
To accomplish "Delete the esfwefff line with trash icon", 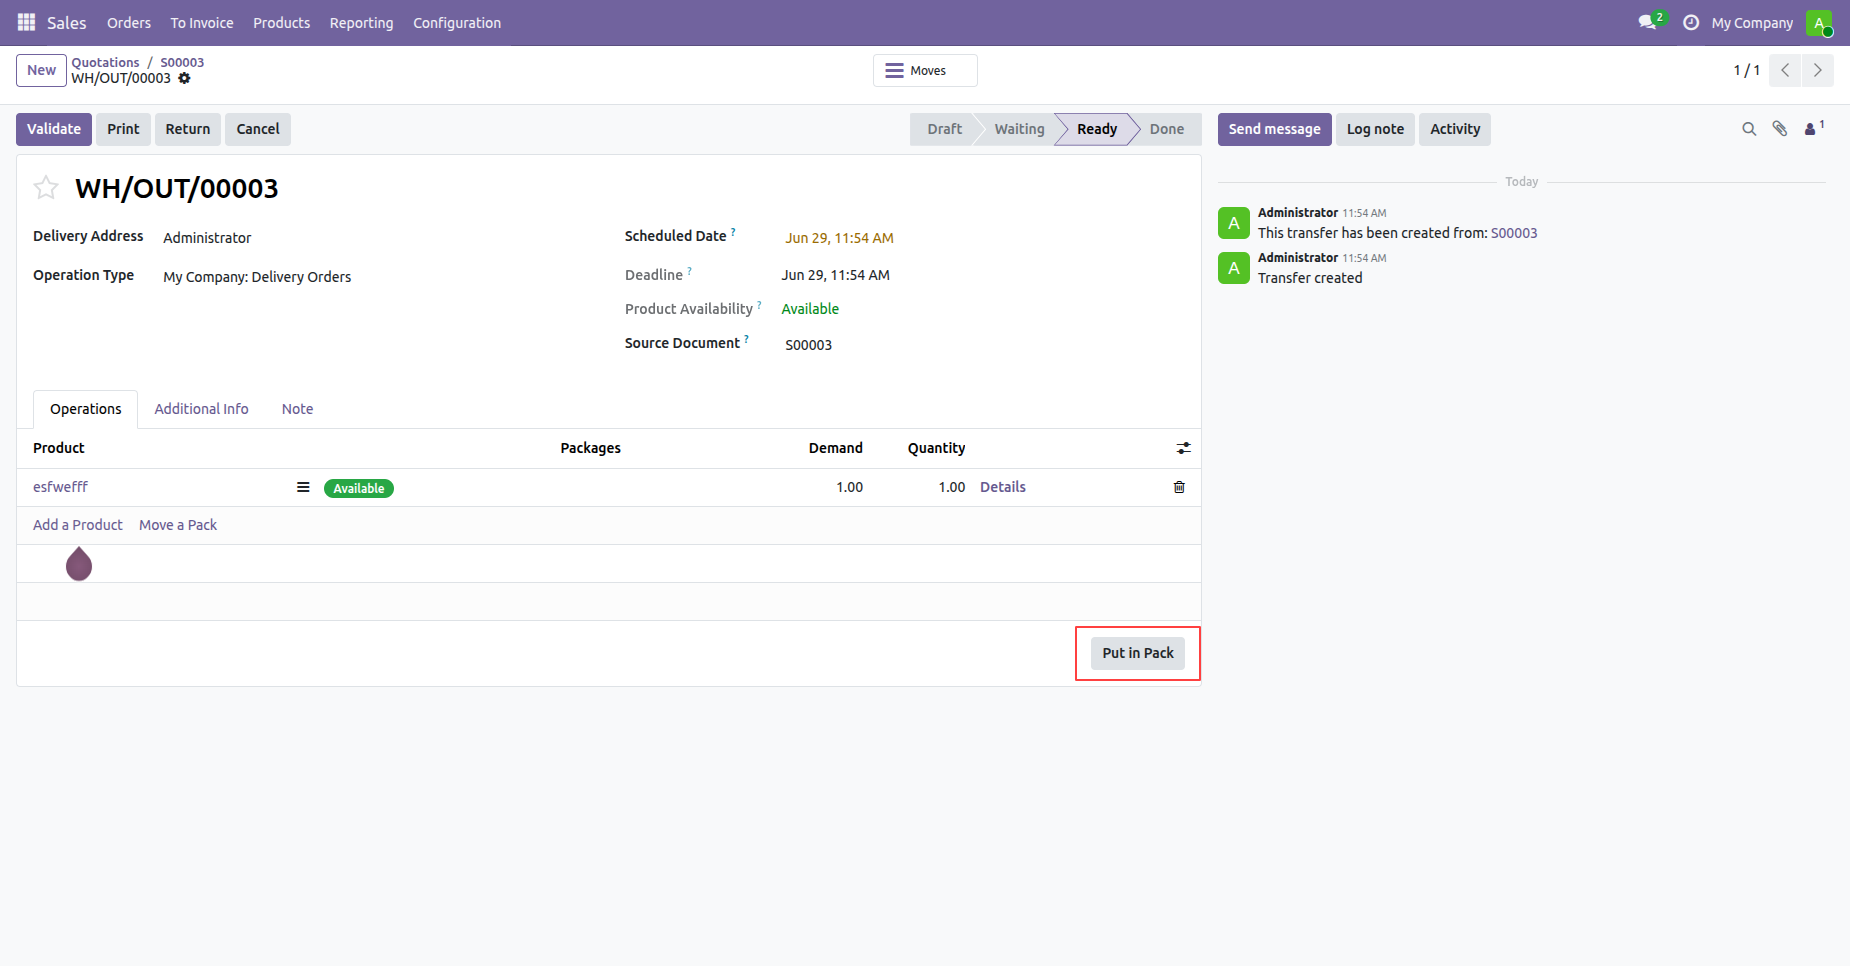I will click(1179, 487).
